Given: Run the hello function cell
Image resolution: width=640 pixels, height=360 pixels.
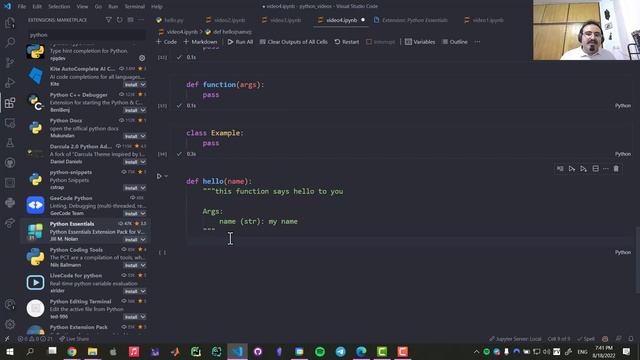Looking at the screenshot, I should point(159,176).
